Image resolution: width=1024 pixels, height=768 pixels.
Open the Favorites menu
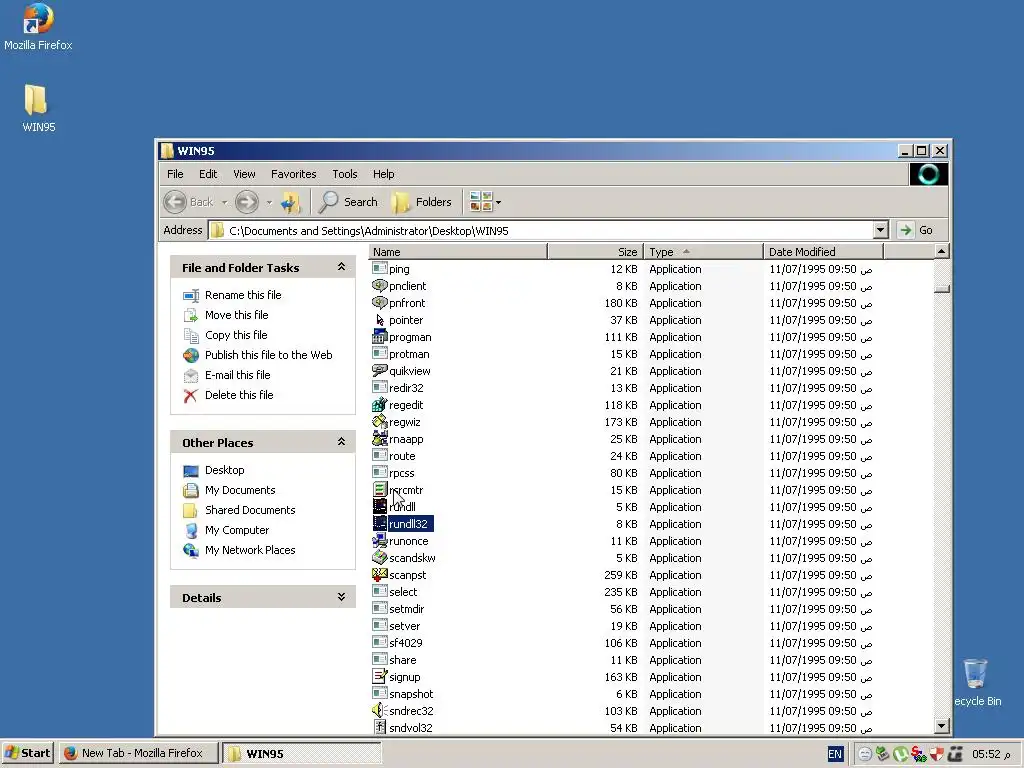293,174
